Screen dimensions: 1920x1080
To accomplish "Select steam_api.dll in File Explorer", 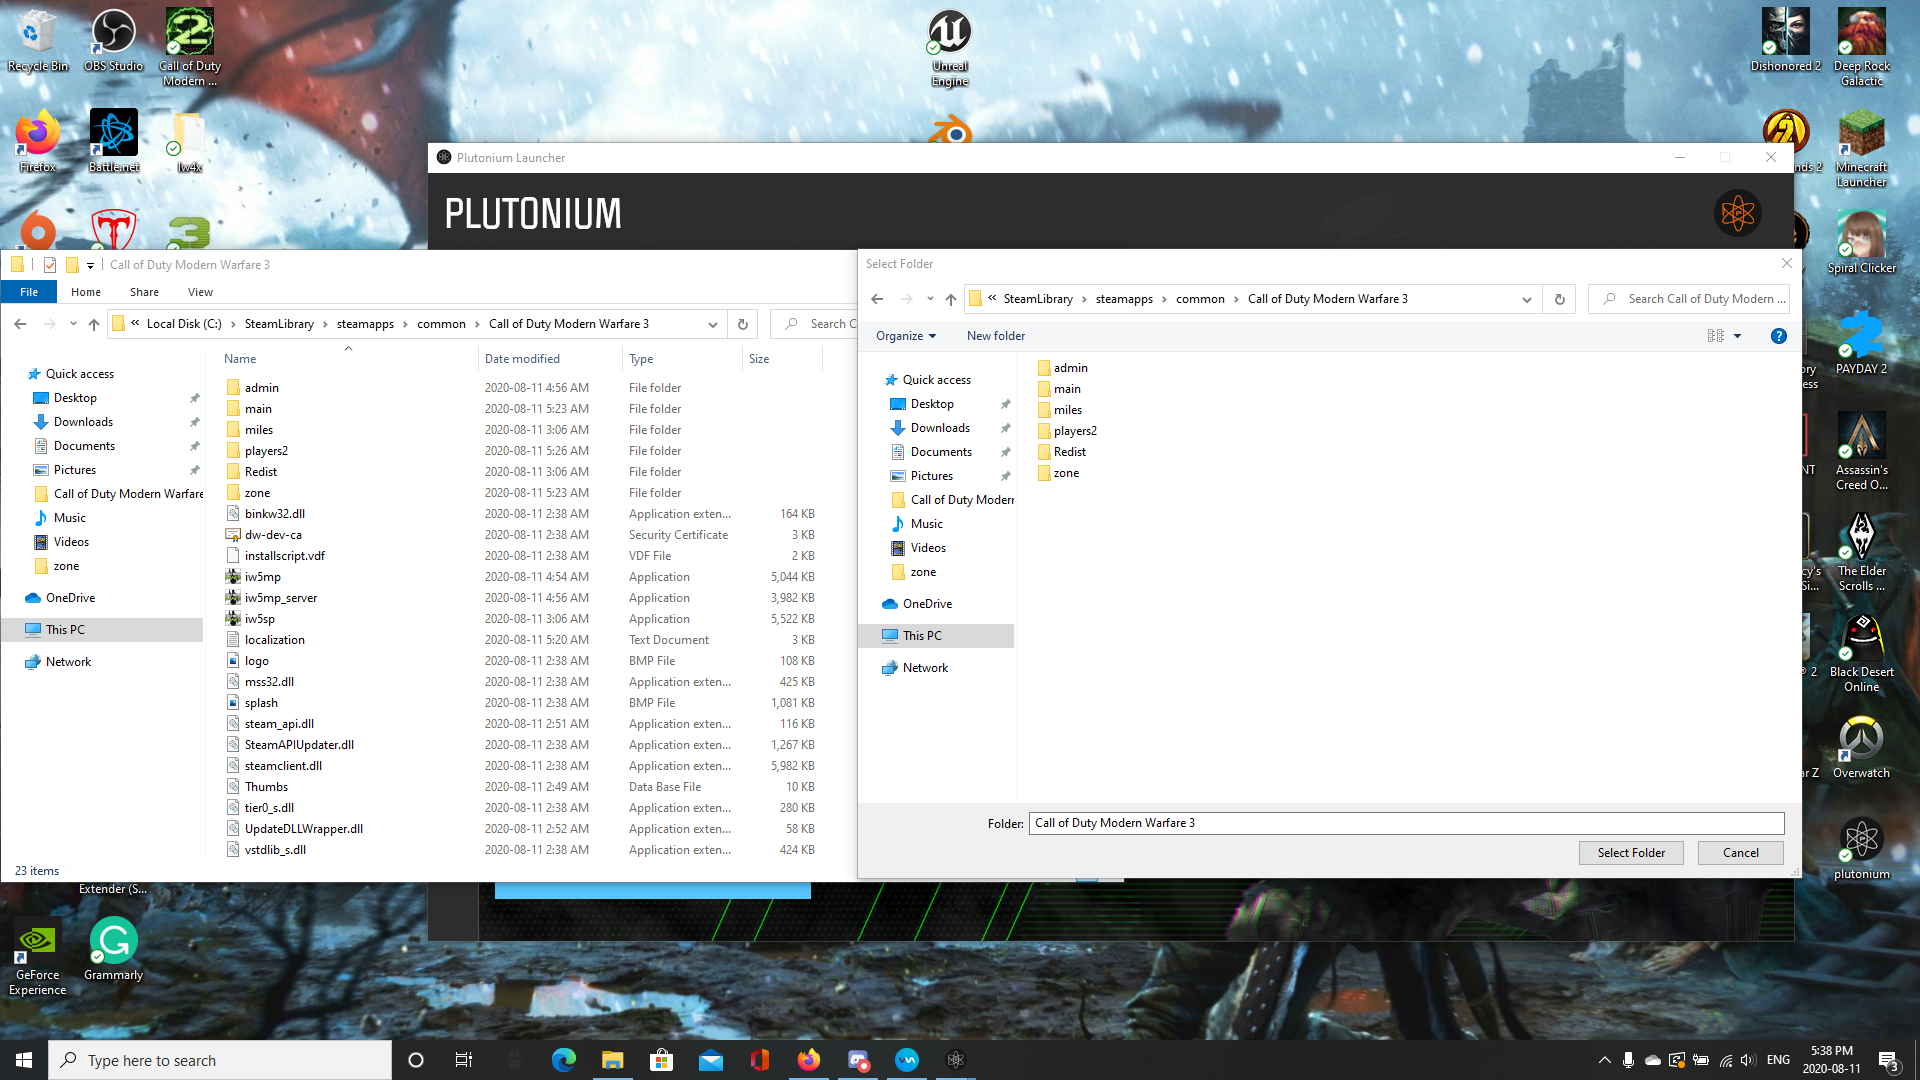I will pos(279,724).
